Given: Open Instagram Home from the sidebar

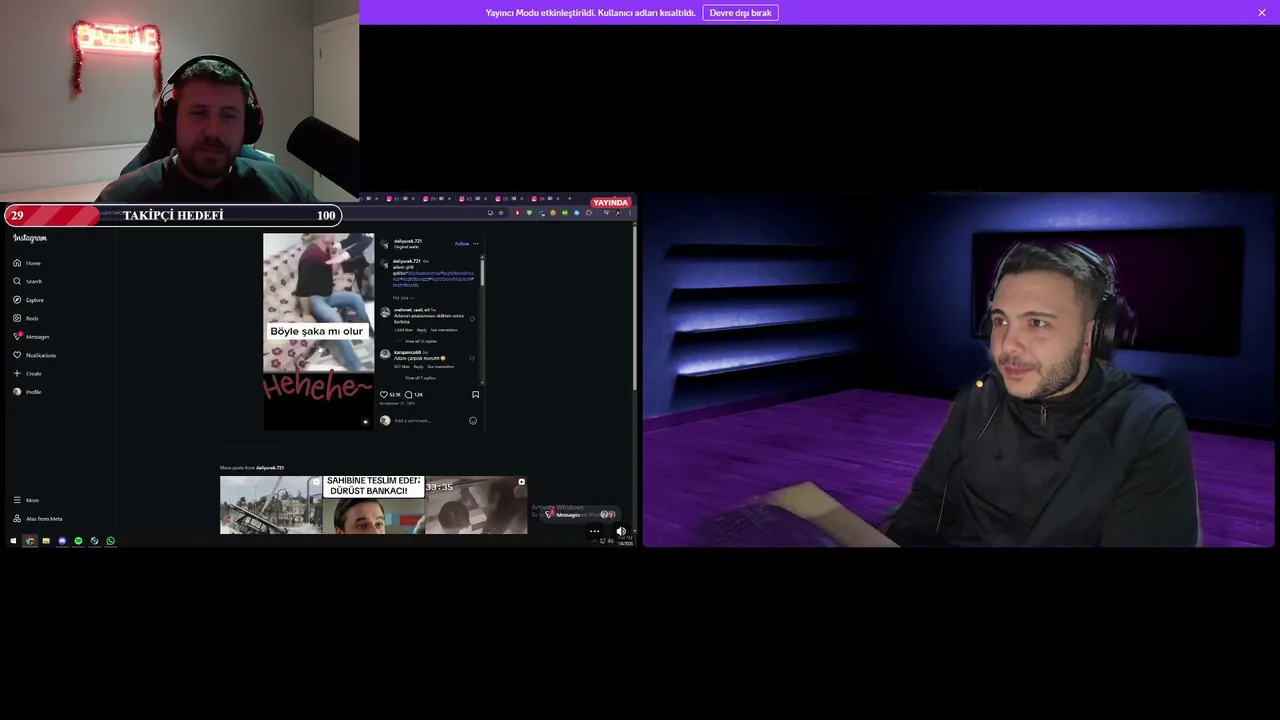Looking at the screenshot, I should [27, 263].
